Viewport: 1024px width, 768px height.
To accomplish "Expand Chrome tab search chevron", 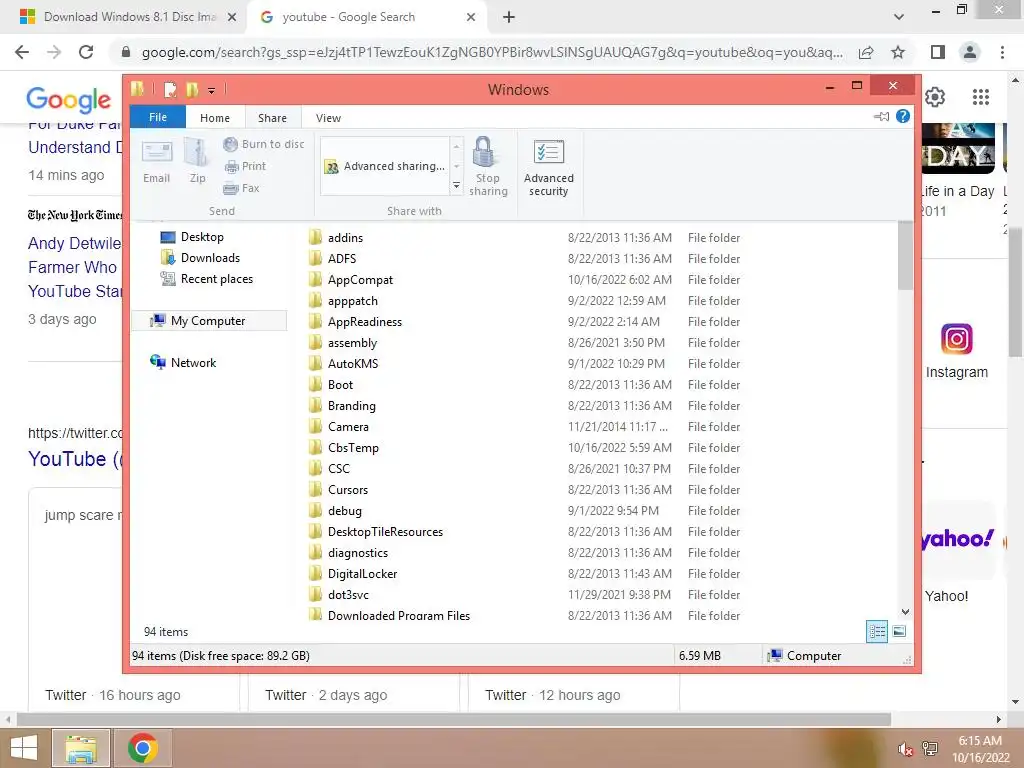I will [x=899, y=18].
